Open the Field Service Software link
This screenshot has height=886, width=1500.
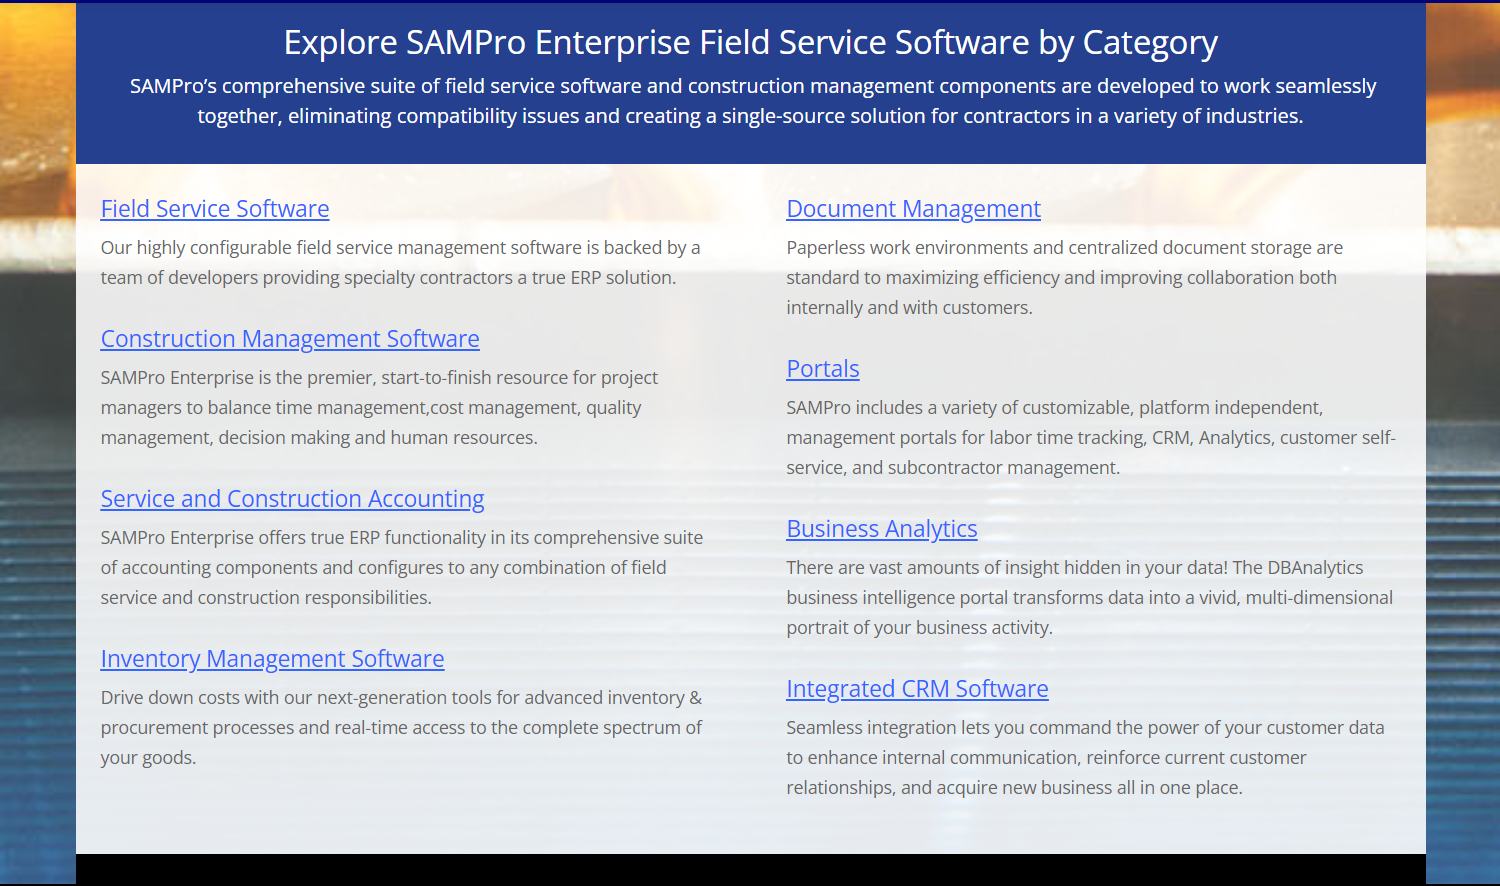(x=214, y=209)
